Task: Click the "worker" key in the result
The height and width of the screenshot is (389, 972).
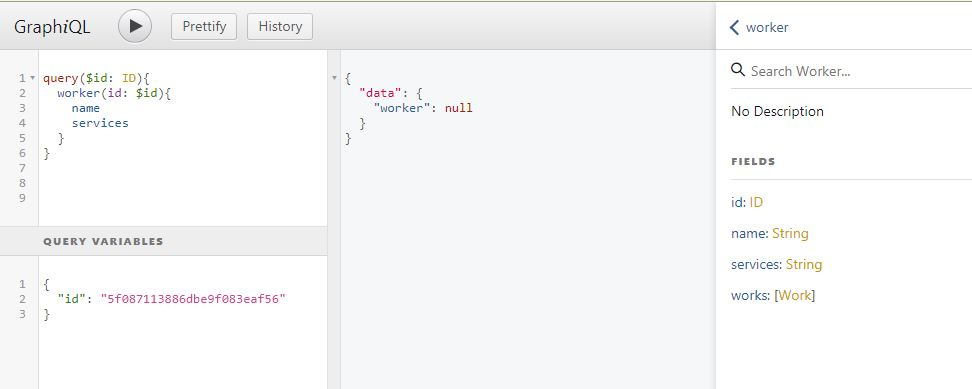Action: 402,108
